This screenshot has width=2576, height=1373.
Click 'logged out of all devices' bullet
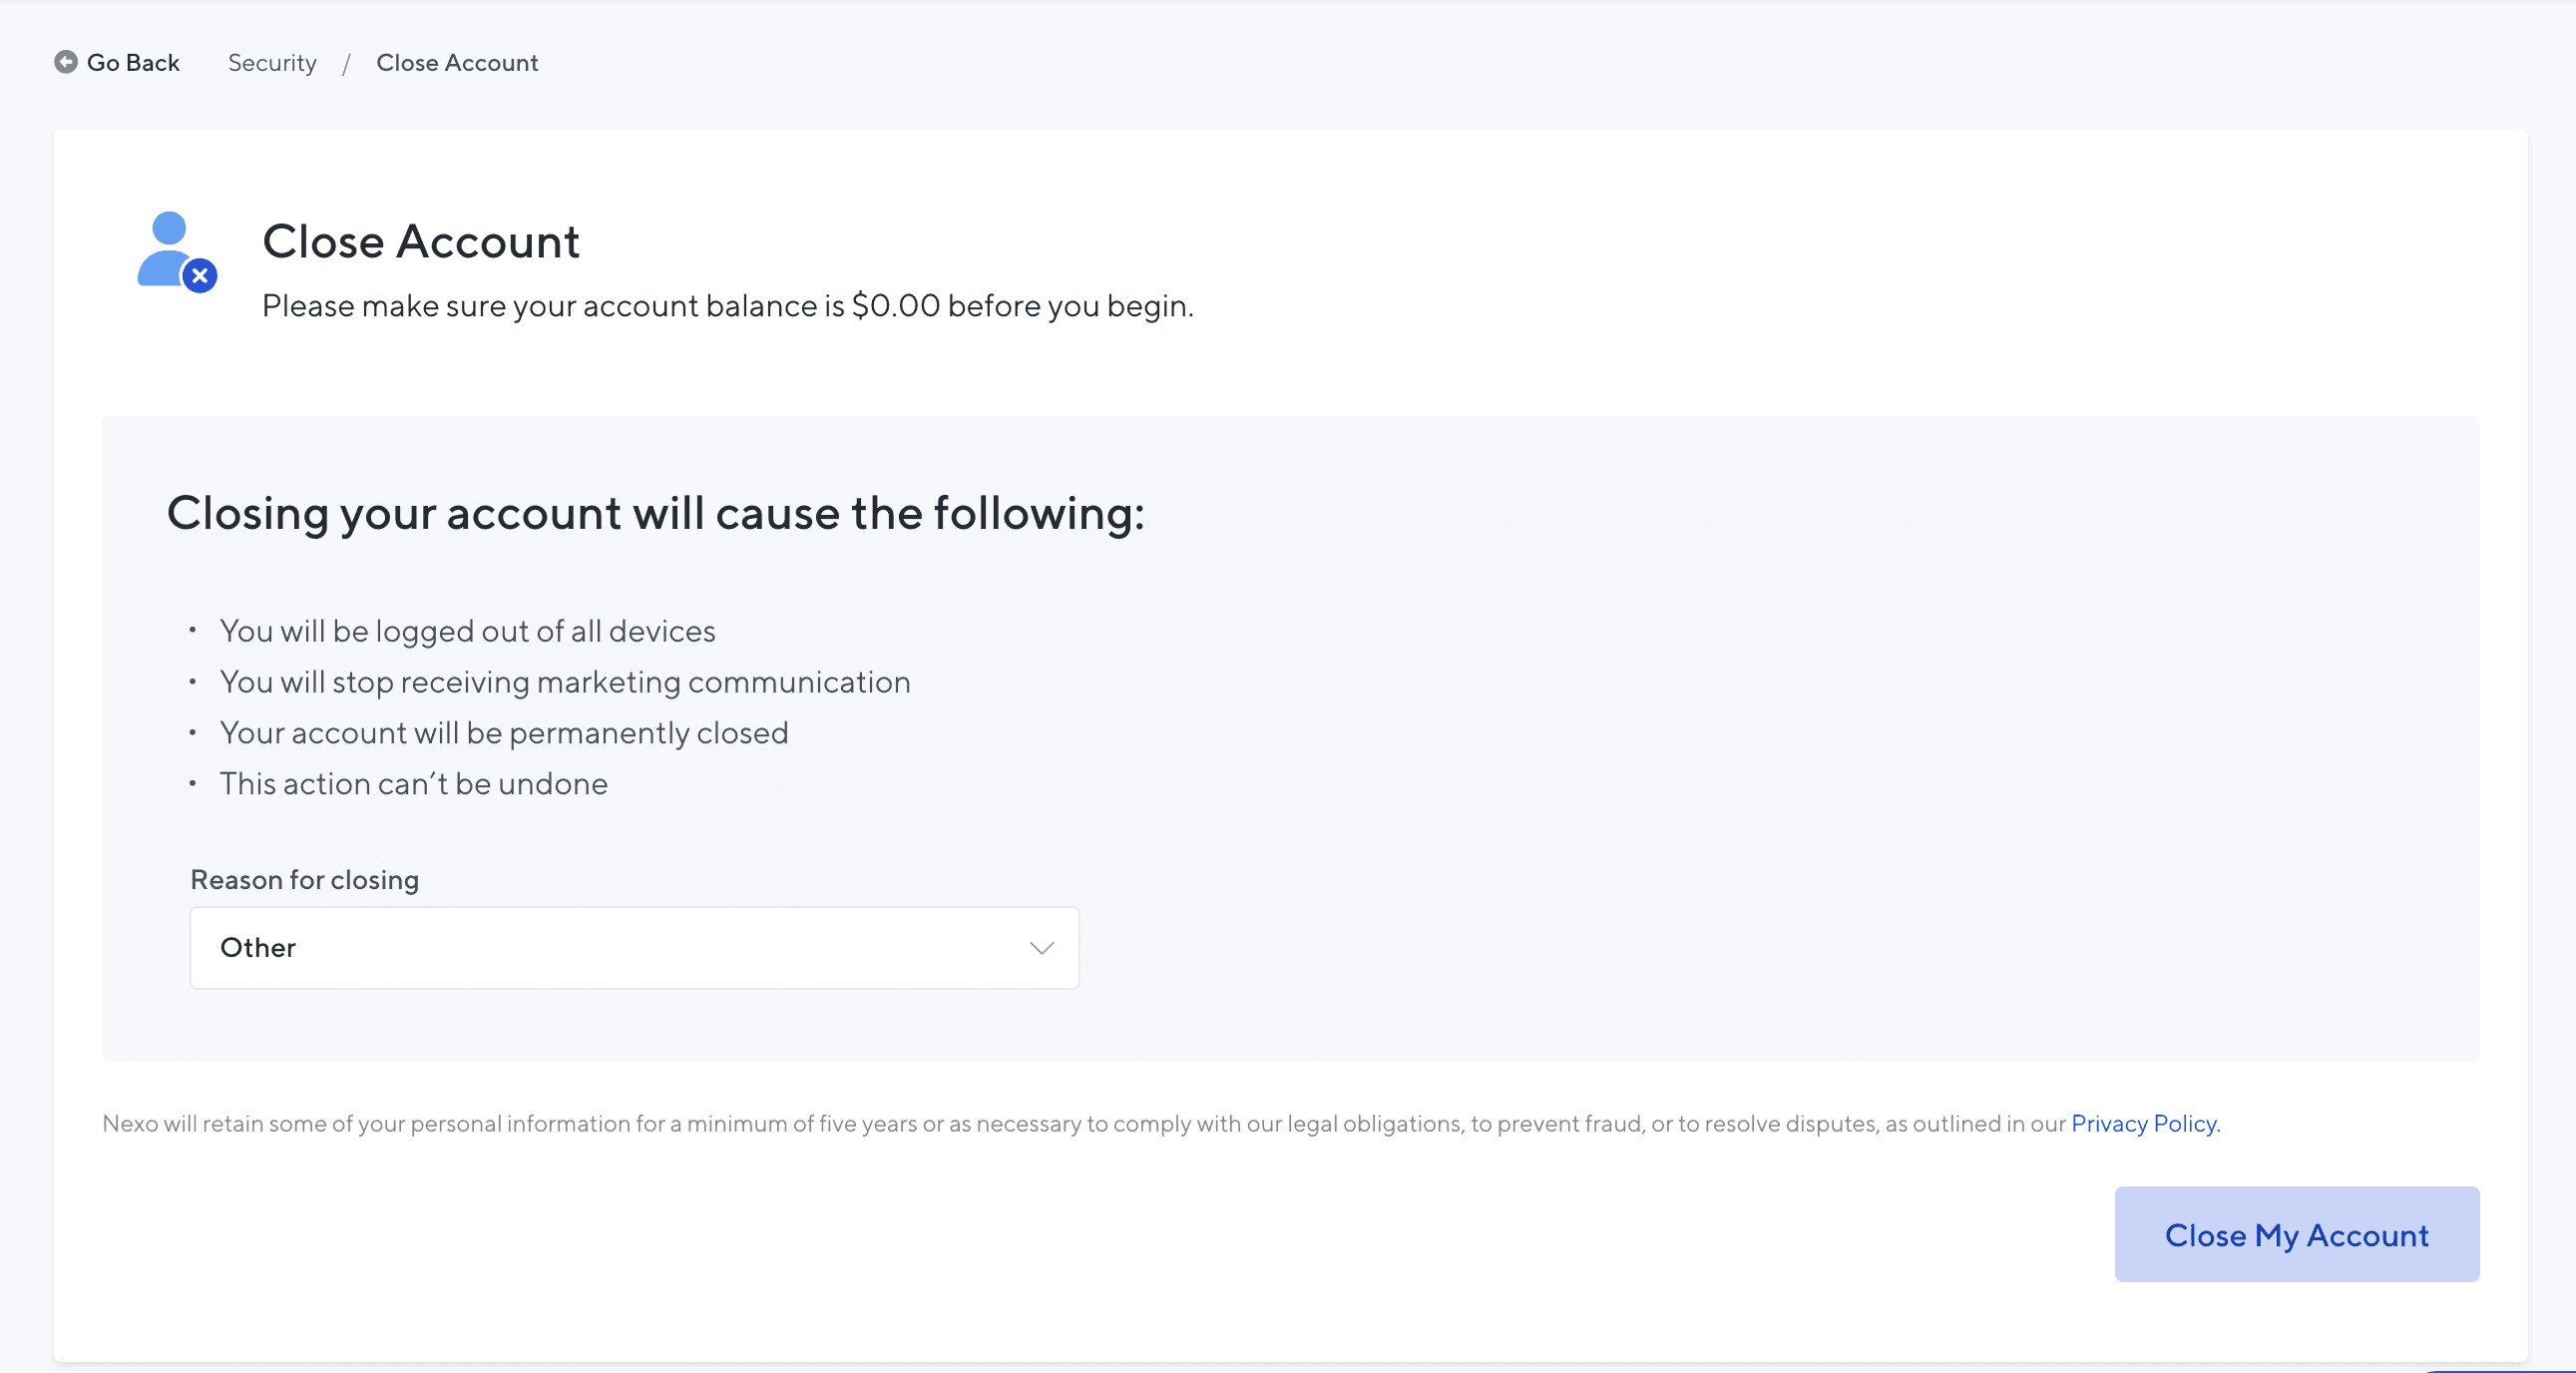[x=467, y=631]
